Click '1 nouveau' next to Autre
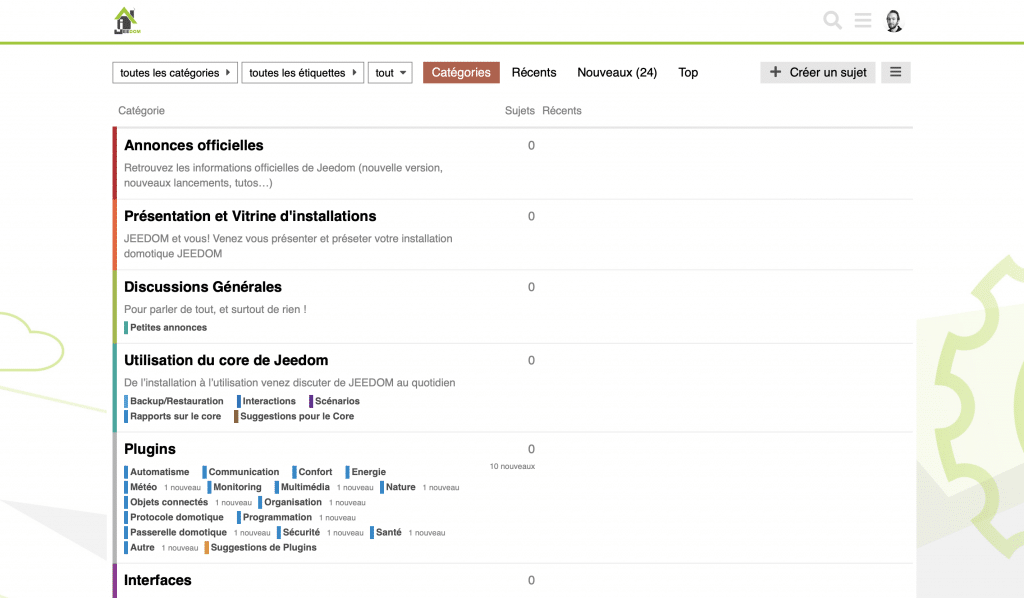This screenshot has height=598, width=1024. [x=180, y=548]
